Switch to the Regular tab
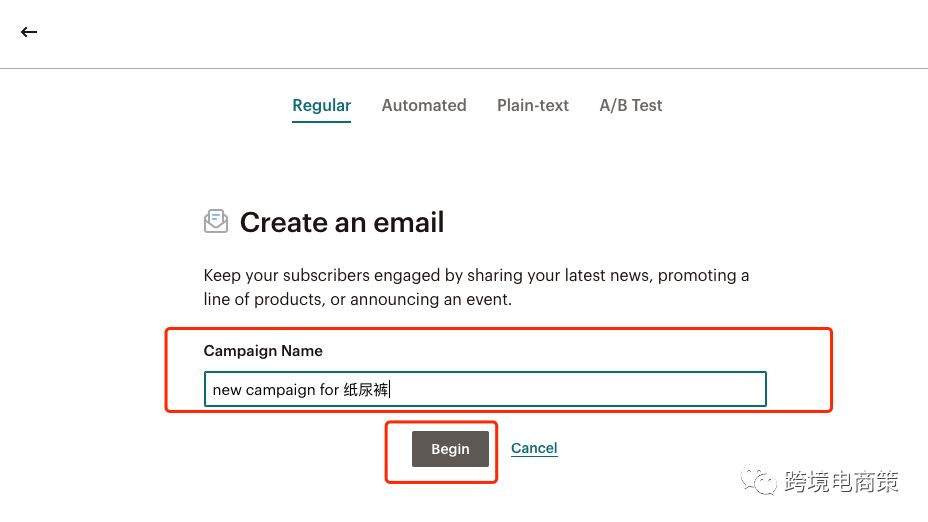 coord(321,105)
